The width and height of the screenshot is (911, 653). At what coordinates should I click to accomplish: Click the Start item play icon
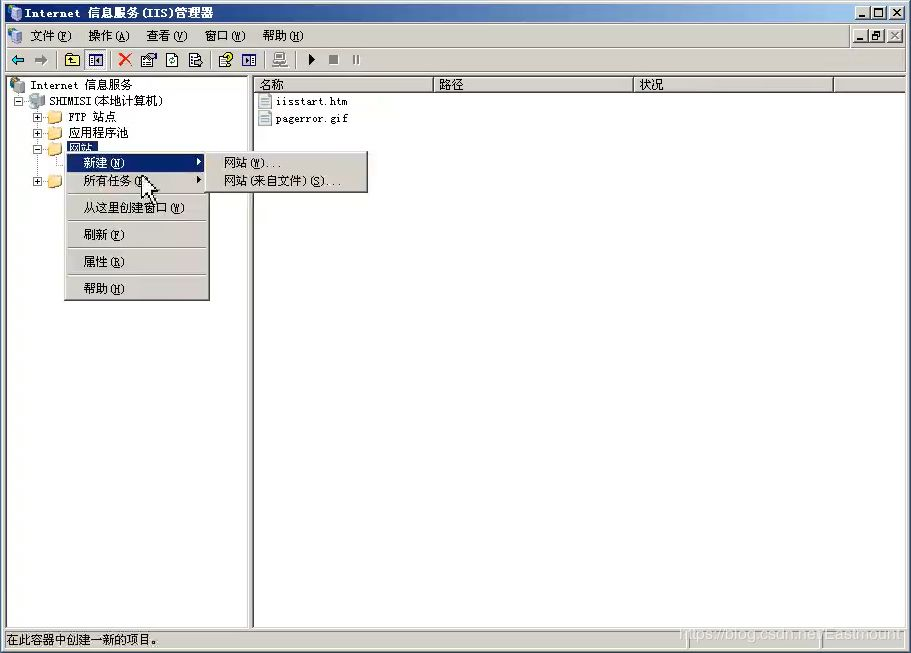[x=311, y=60]
